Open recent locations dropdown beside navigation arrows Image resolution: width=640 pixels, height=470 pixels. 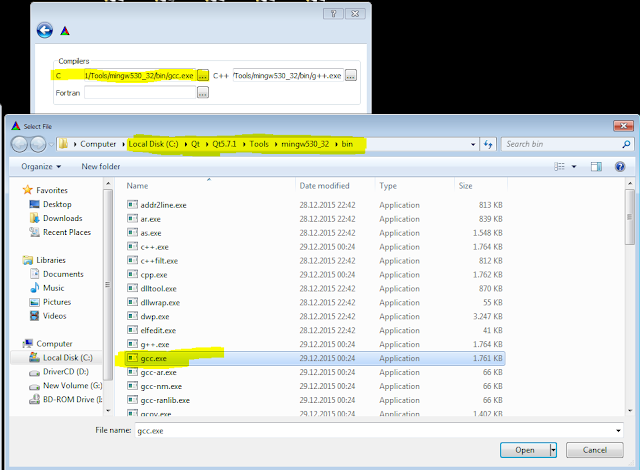[51, 144]
